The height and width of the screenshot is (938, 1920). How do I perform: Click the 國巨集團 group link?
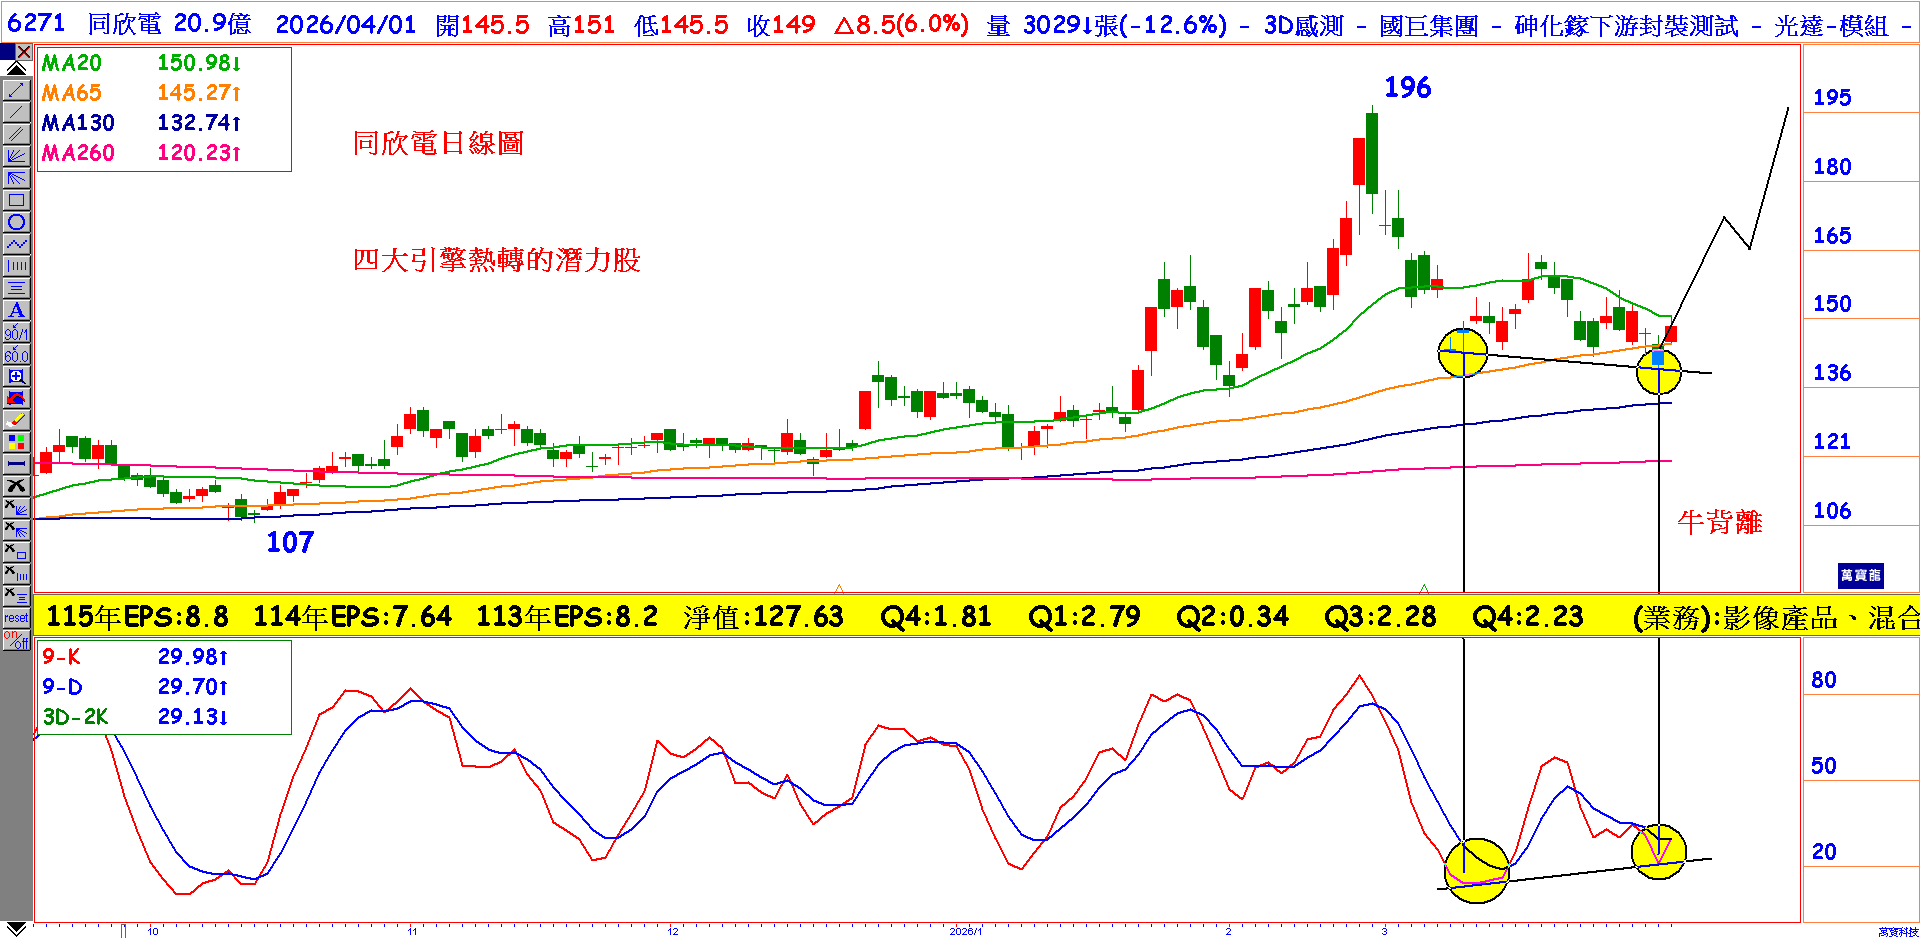pos(1428,25)
